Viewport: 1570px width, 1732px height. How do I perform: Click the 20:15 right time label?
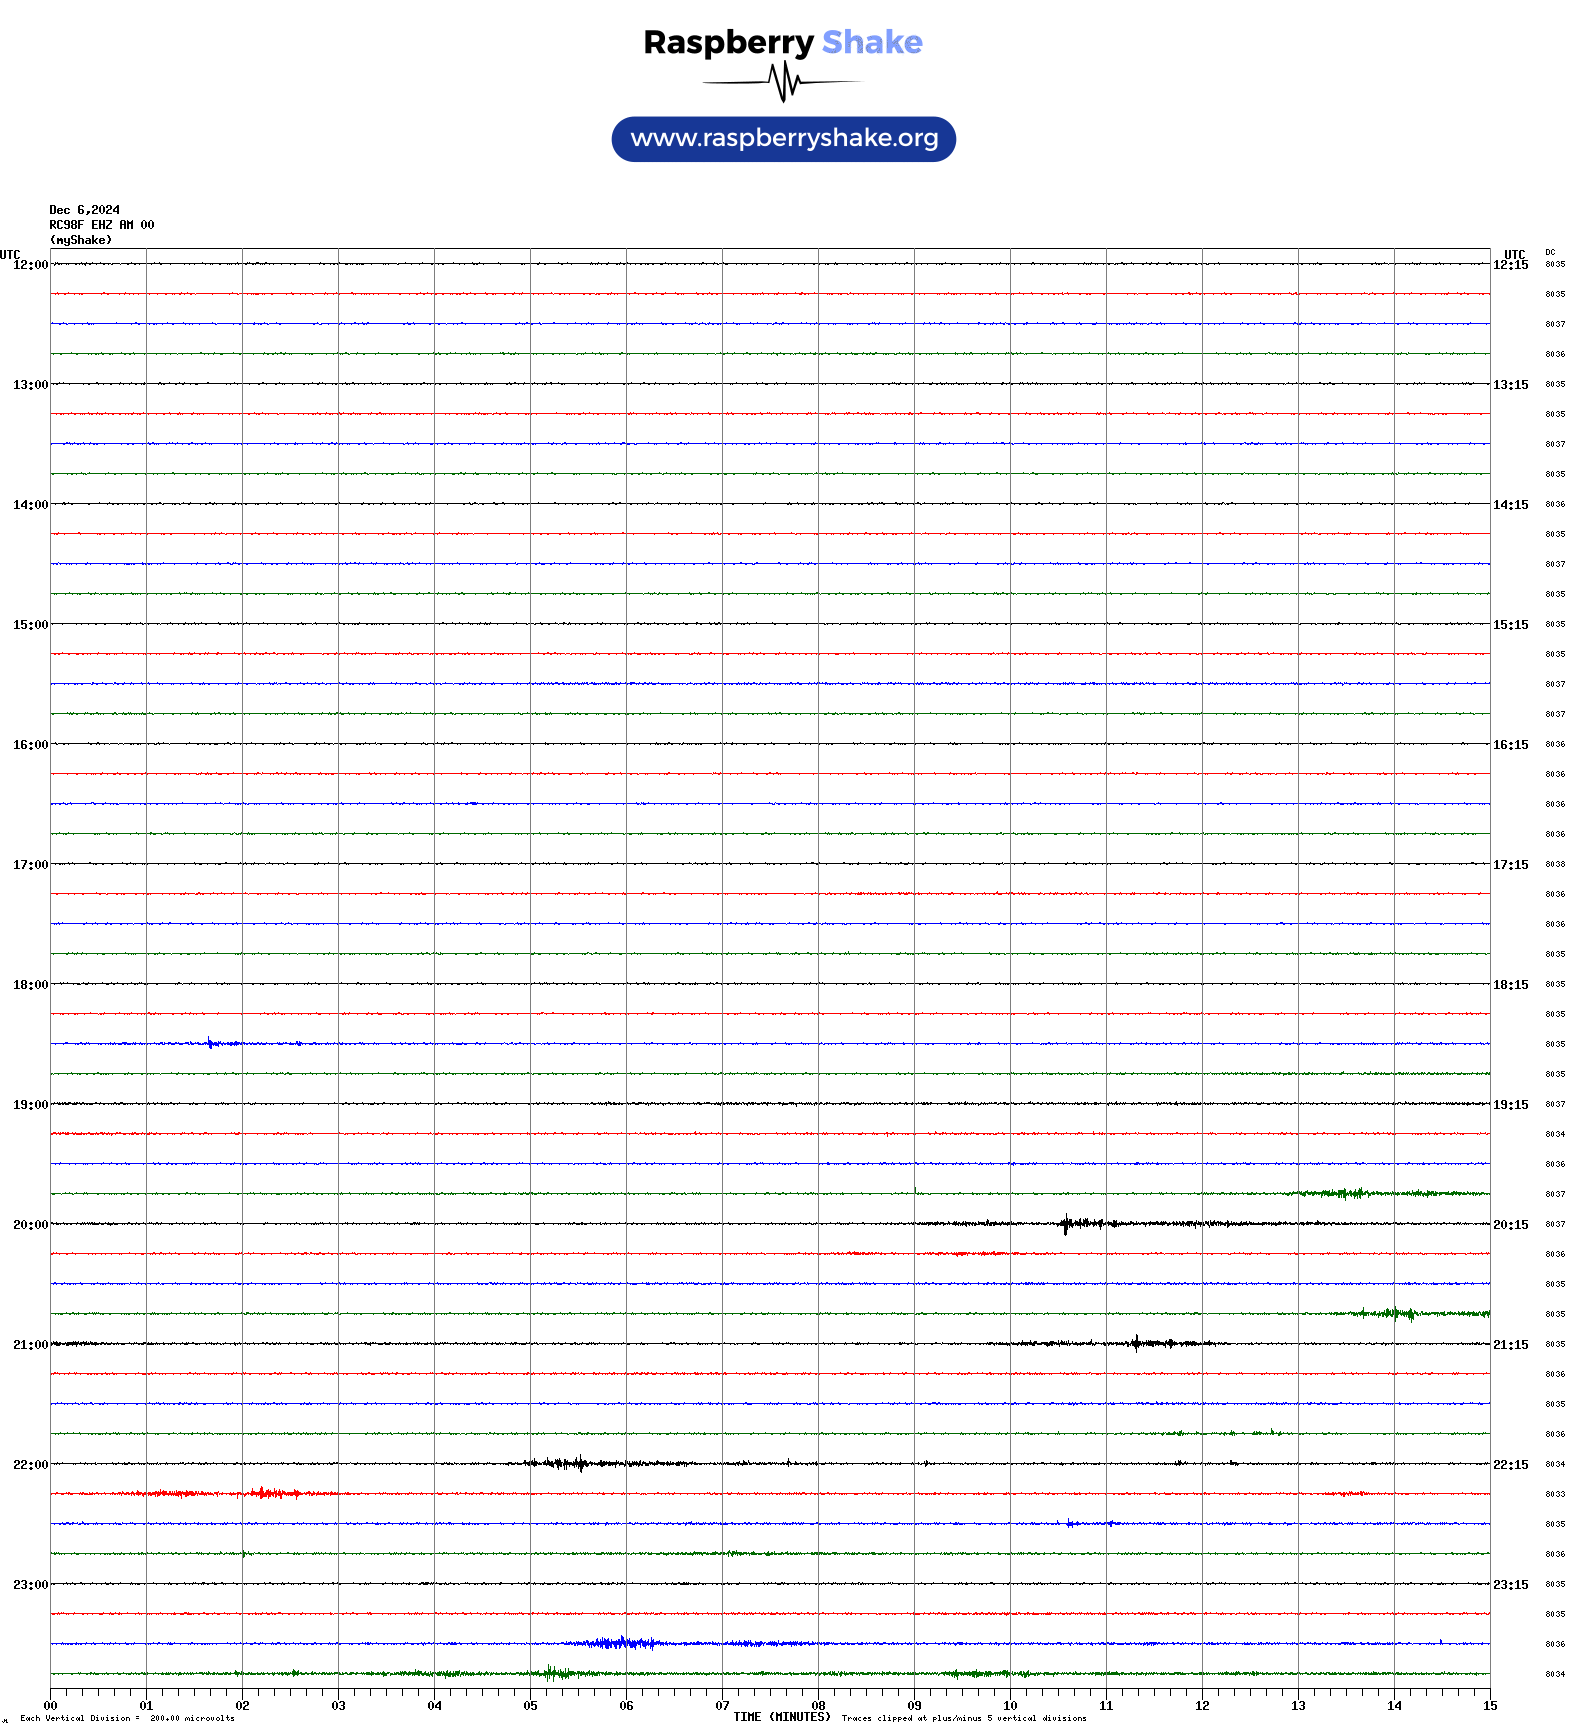click(x=1511, y=1225)
